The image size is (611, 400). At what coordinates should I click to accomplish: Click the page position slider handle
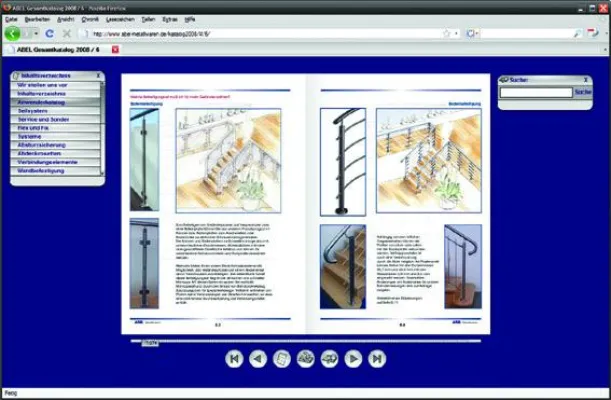150,343
